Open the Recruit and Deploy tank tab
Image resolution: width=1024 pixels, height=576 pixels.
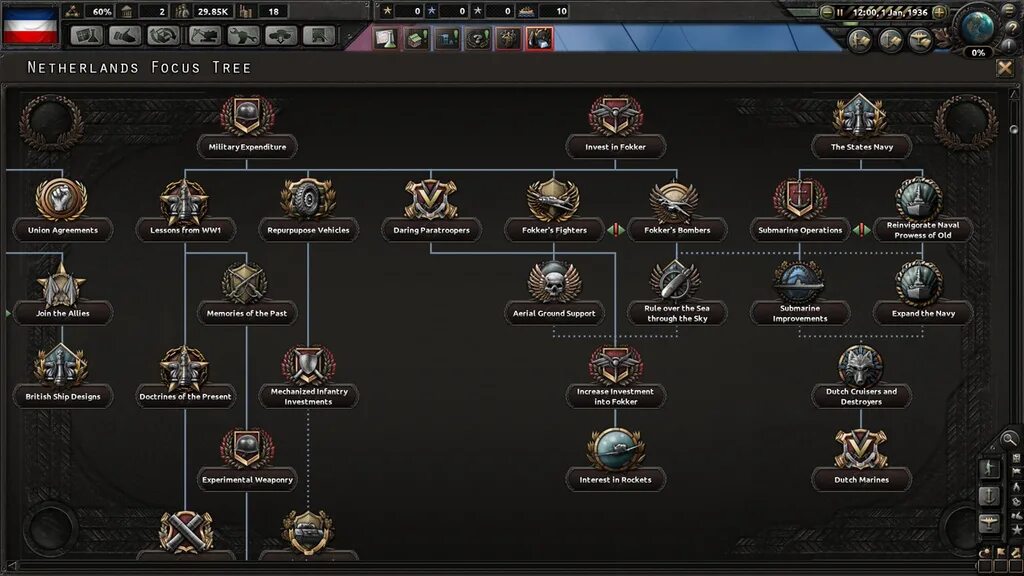click(281, 36)
